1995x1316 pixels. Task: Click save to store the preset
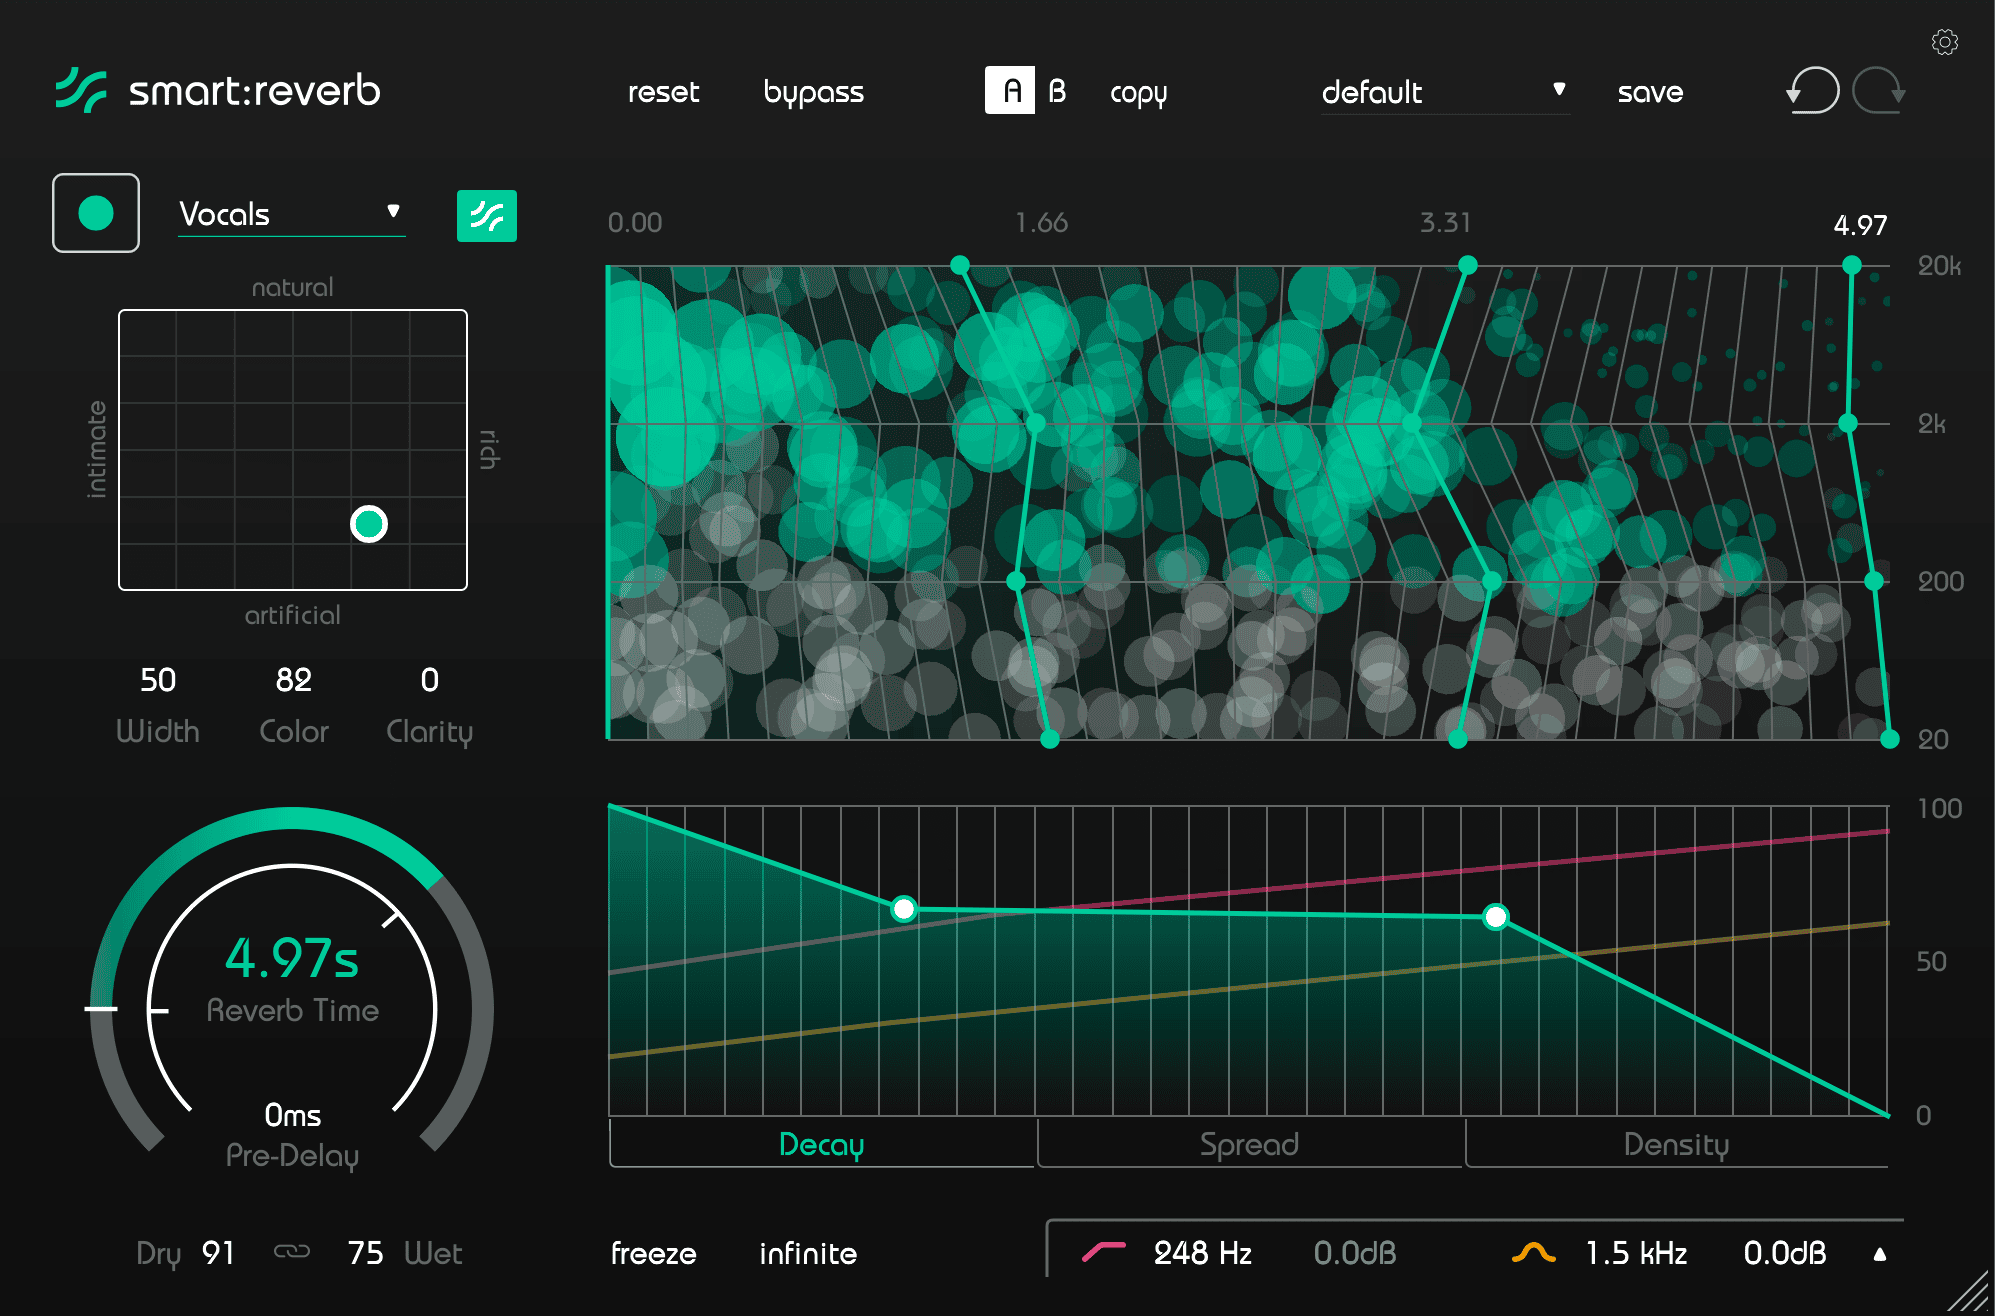(x=1650, y=93)
